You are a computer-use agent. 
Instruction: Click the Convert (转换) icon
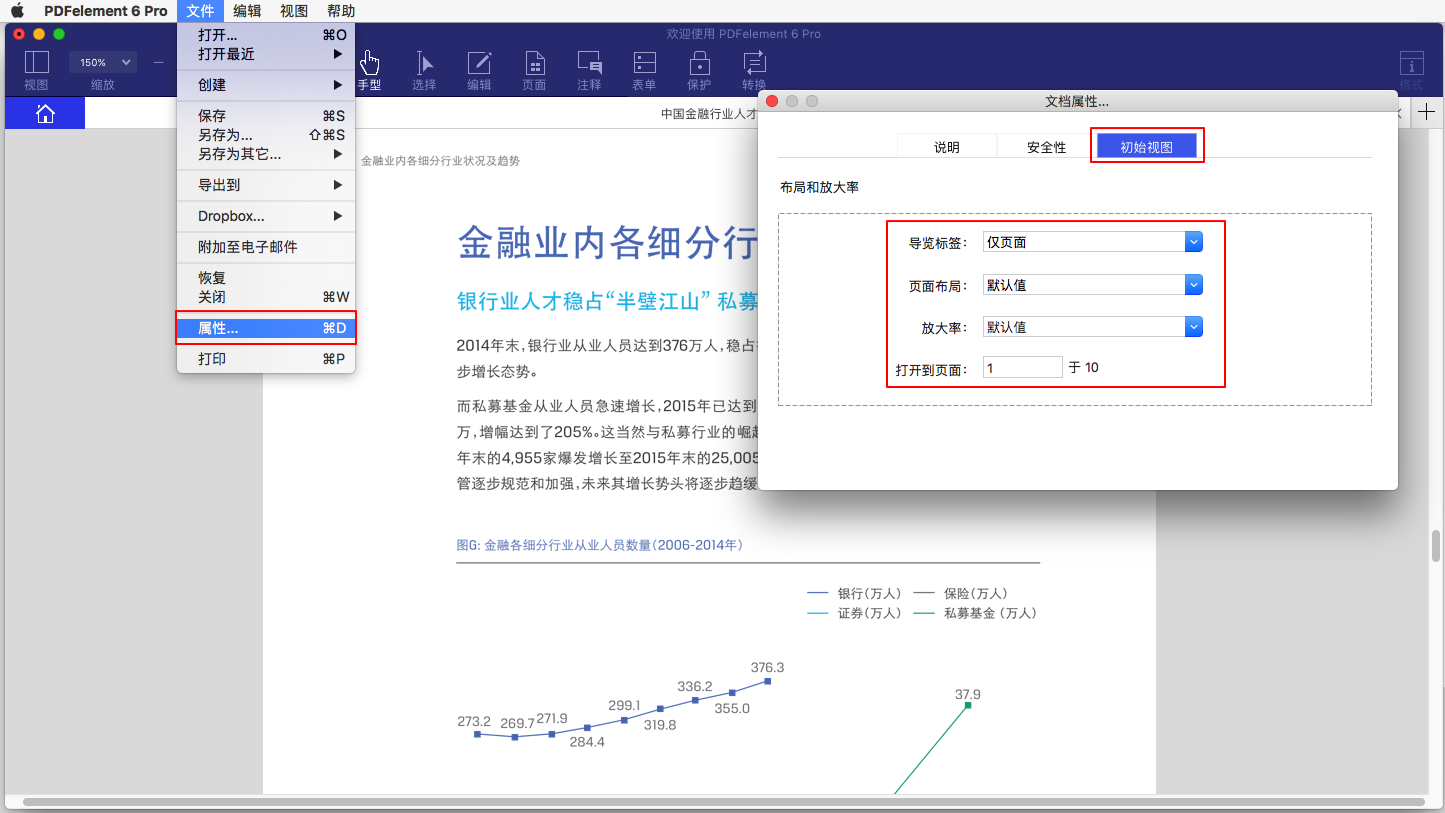coord(754,64)
